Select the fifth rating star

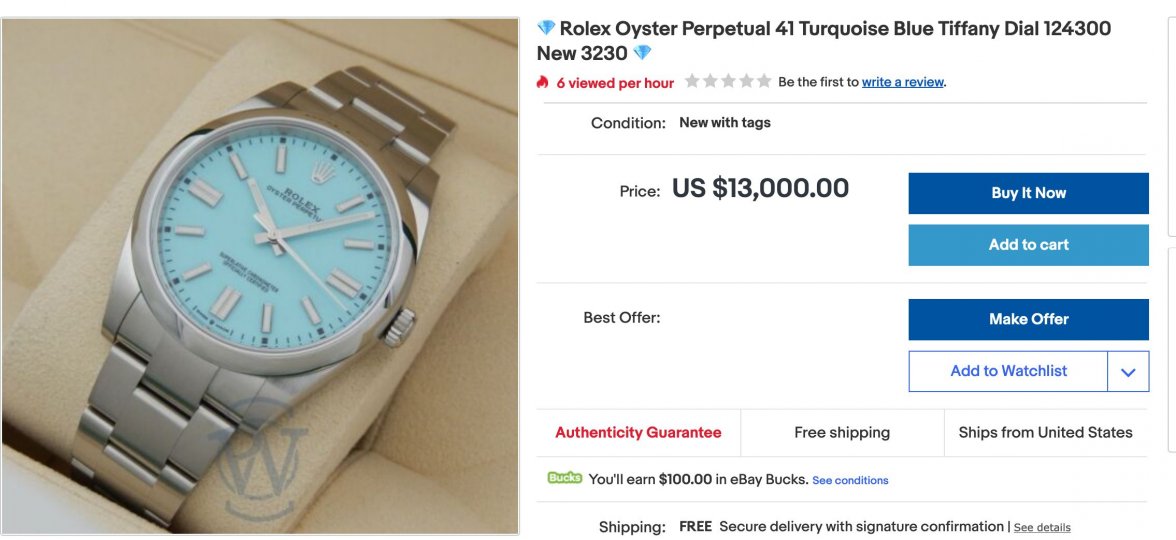pyautogui.click(x=764, y=82)
